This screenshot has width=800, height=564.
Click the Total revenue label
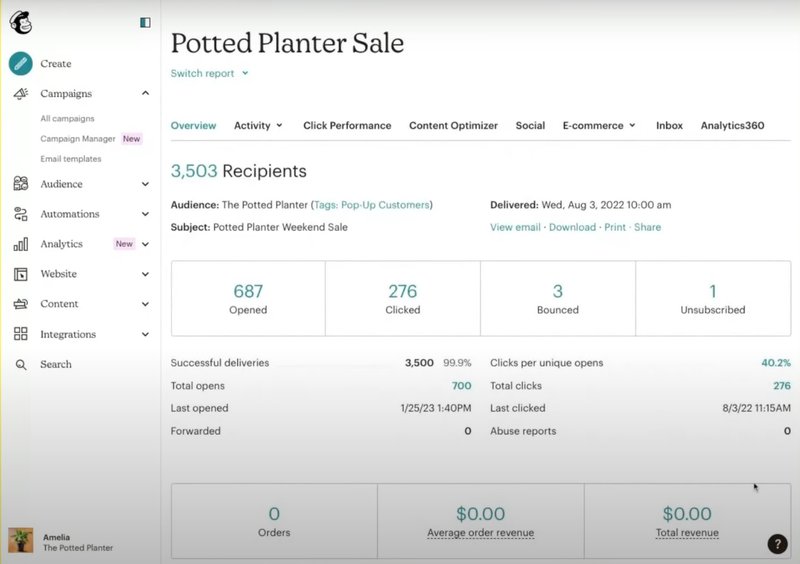pyautogui.click(x=687, y=532)
